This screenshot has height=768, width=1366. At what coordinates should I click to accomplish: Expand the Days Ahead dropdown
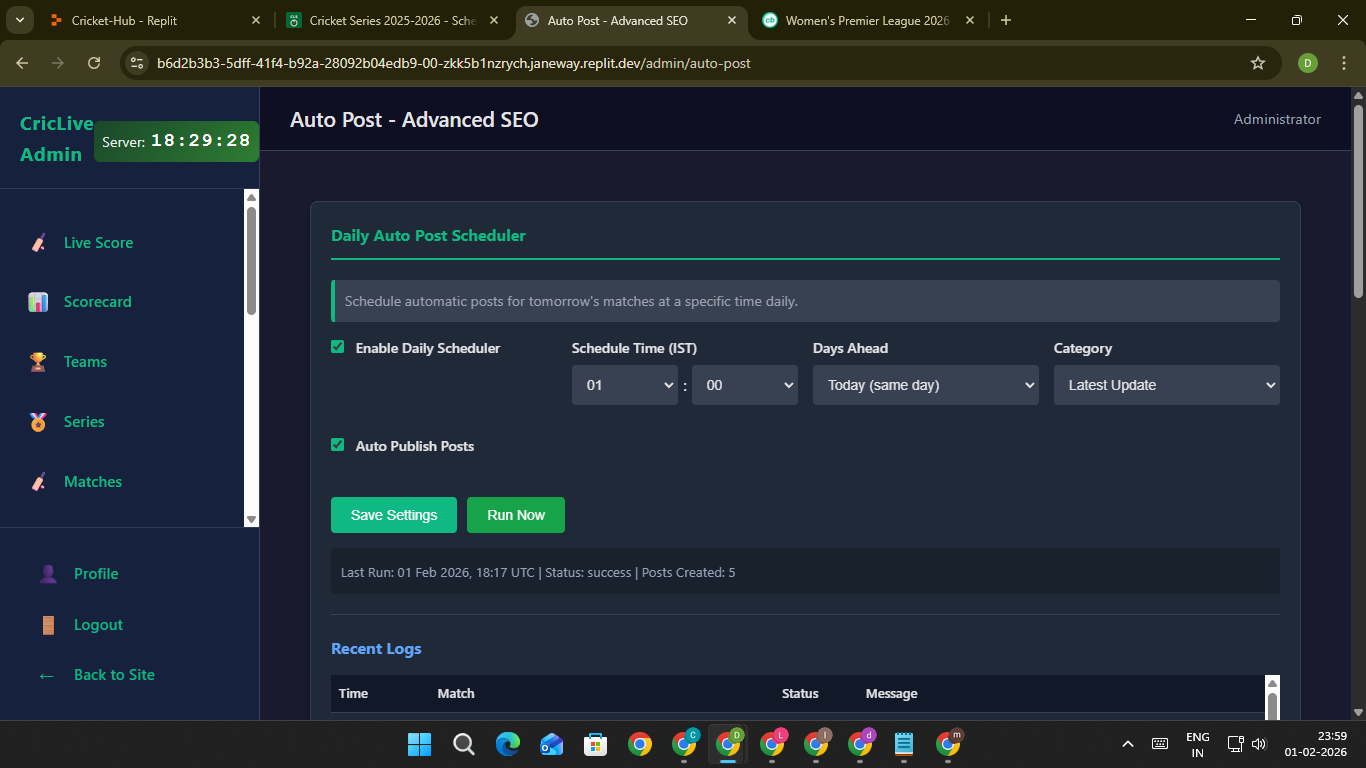pos(926,385)
